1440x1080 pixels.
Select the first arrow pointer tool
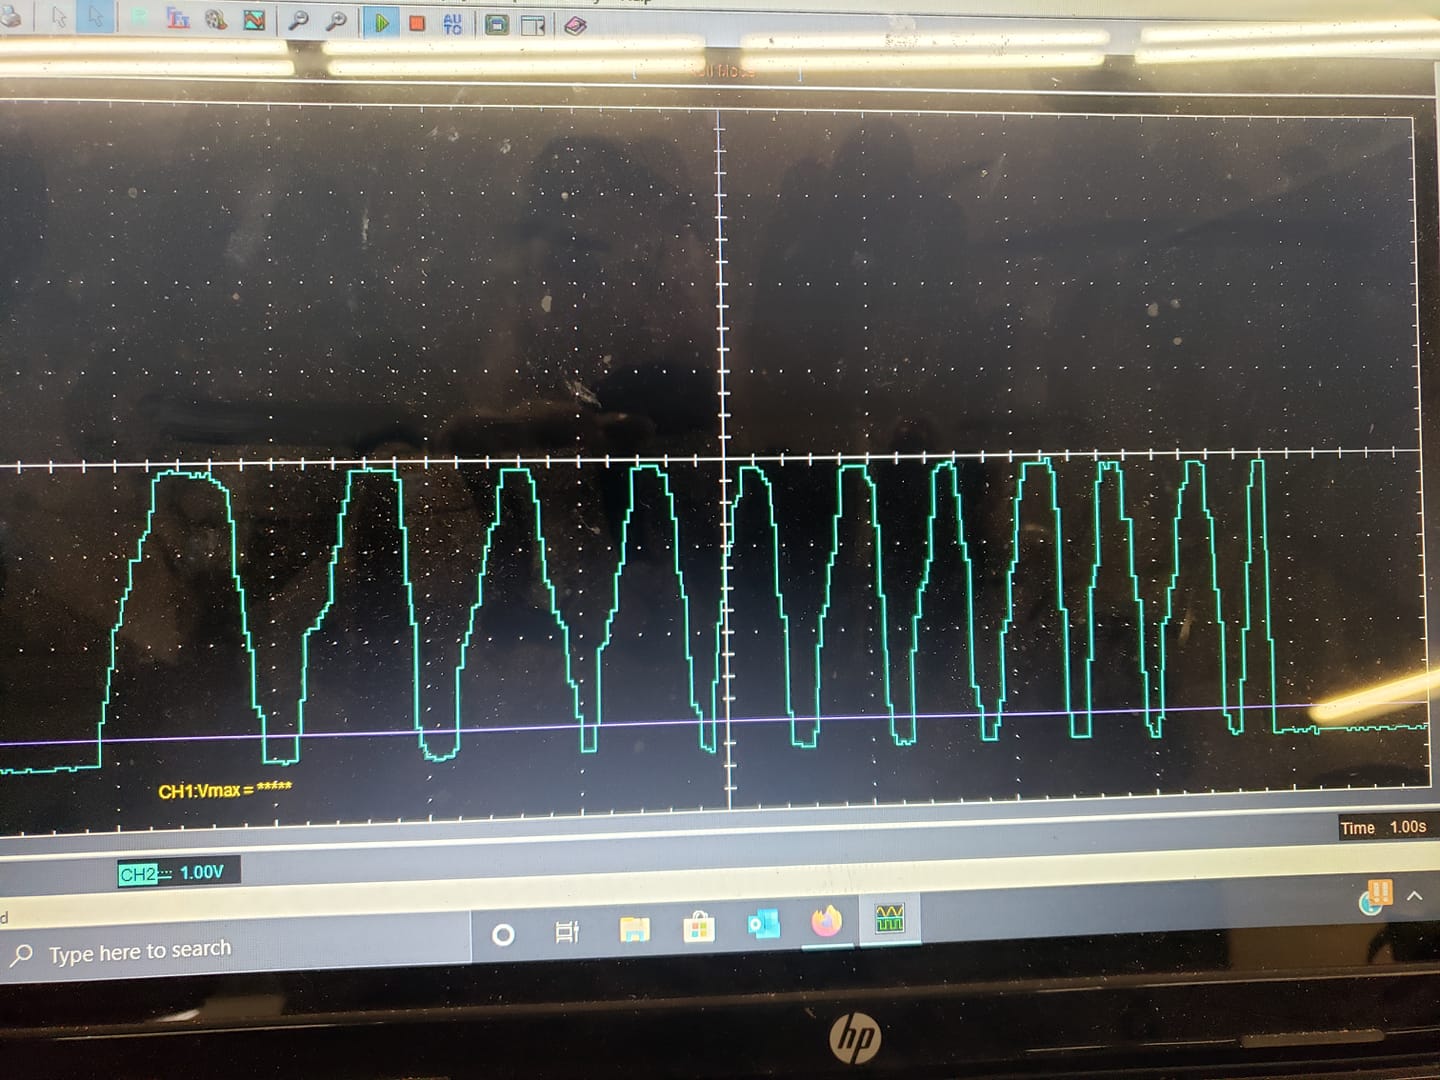[x=59, y=17]
